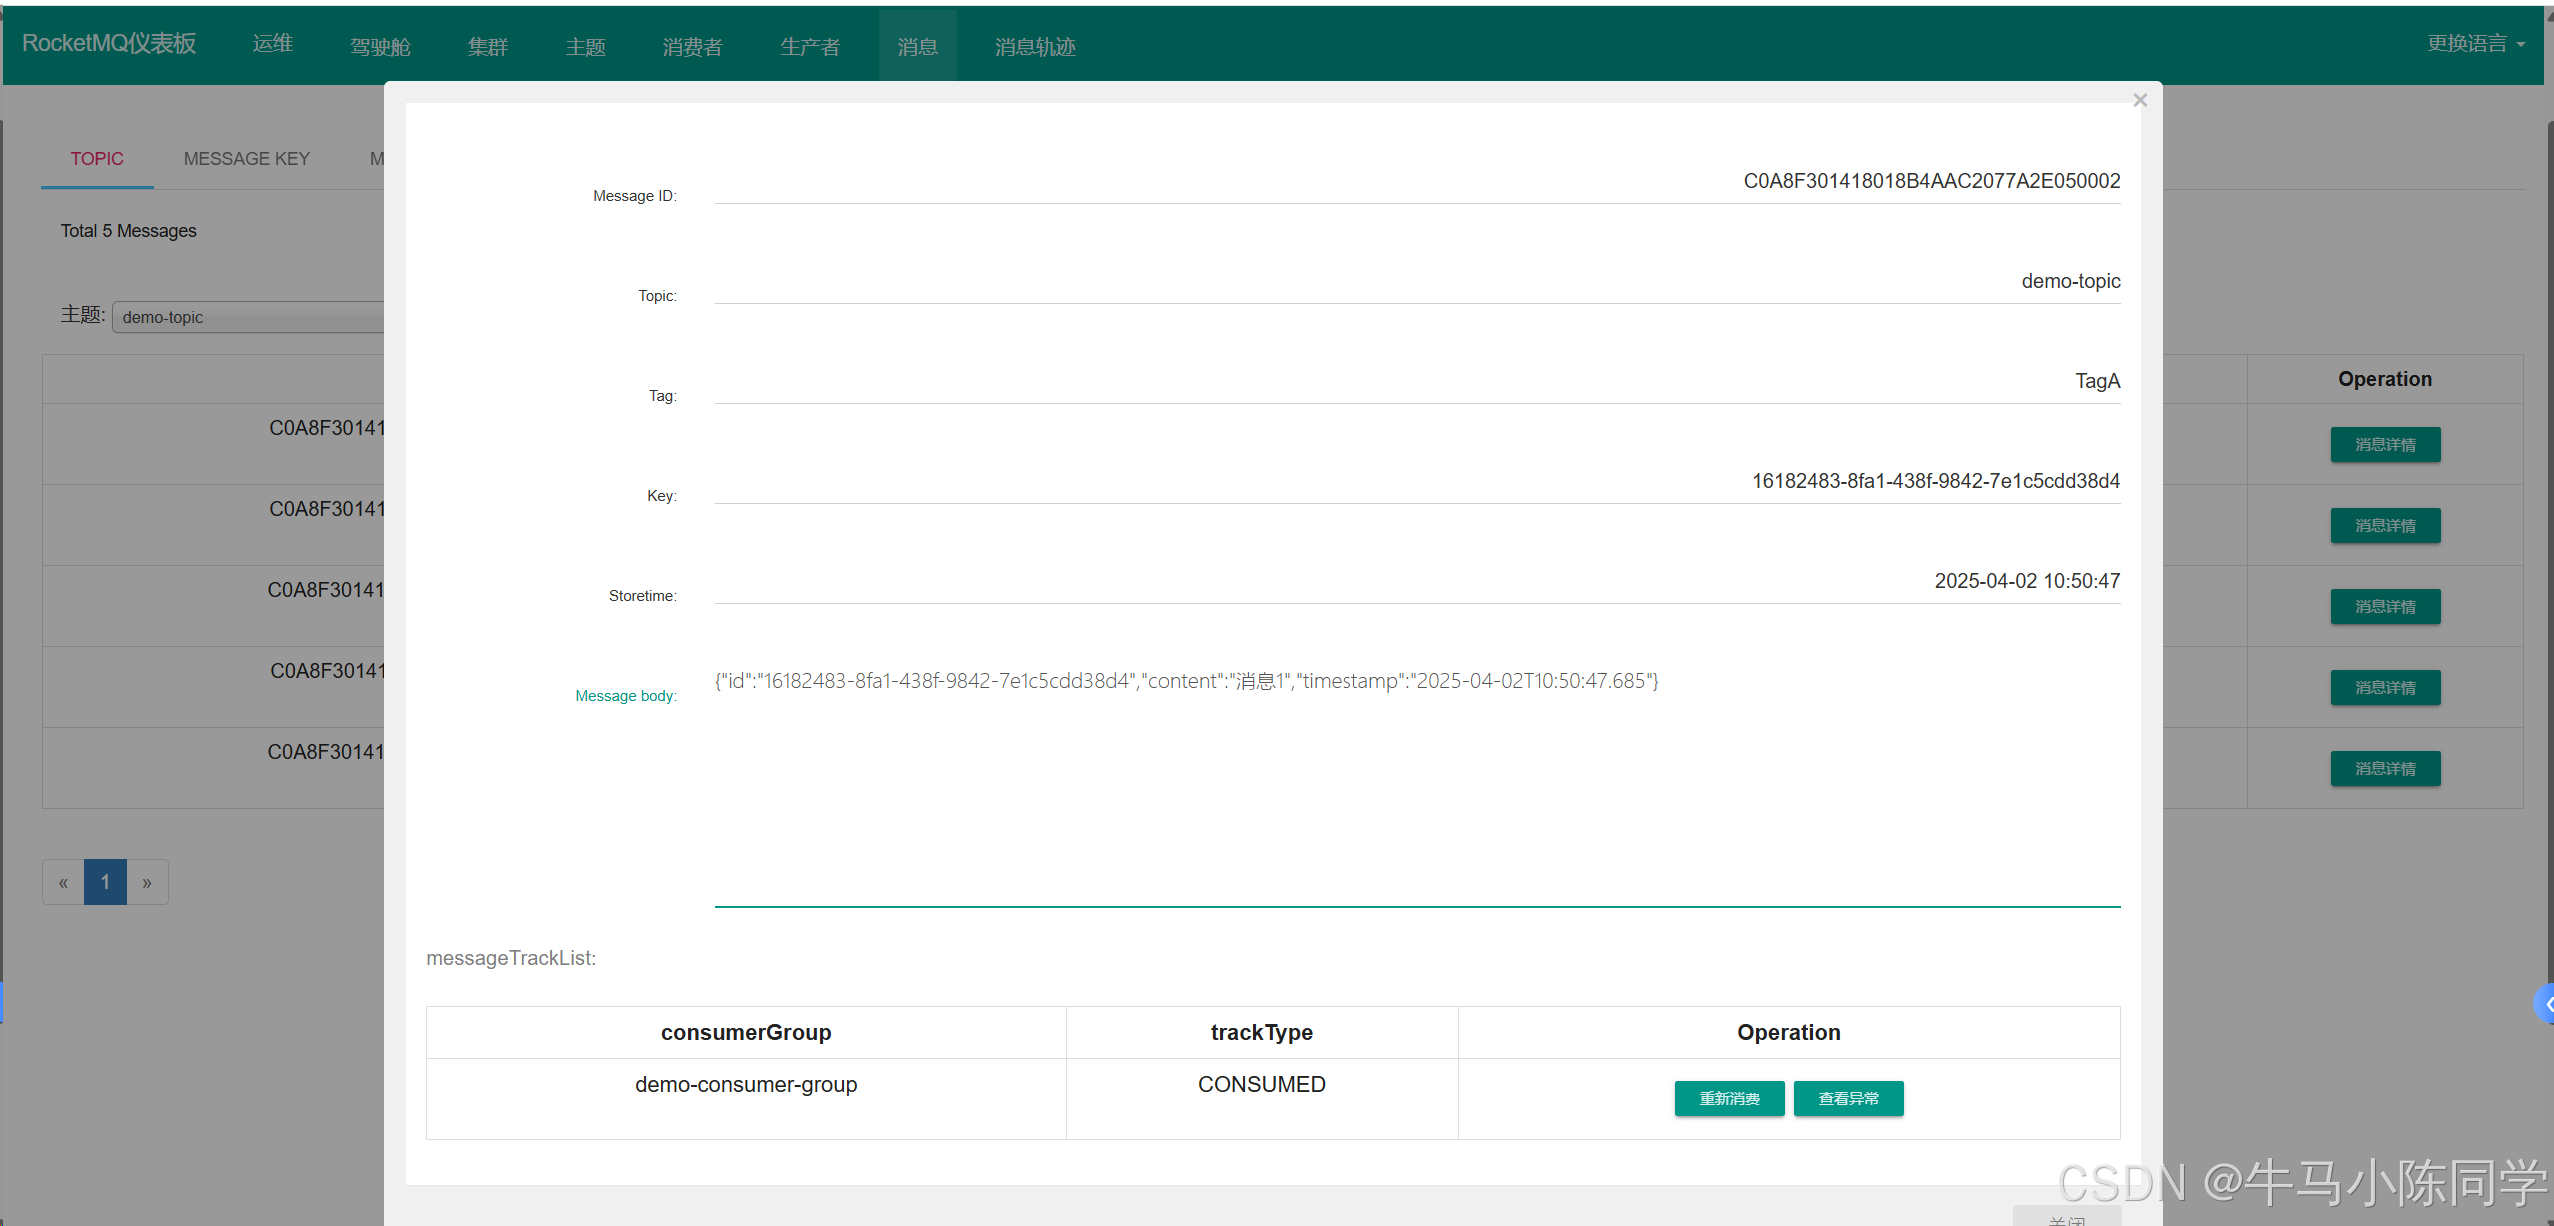2554x1226 pixels.
Task: Click last row 消息详情 button
Action: 2385,769
